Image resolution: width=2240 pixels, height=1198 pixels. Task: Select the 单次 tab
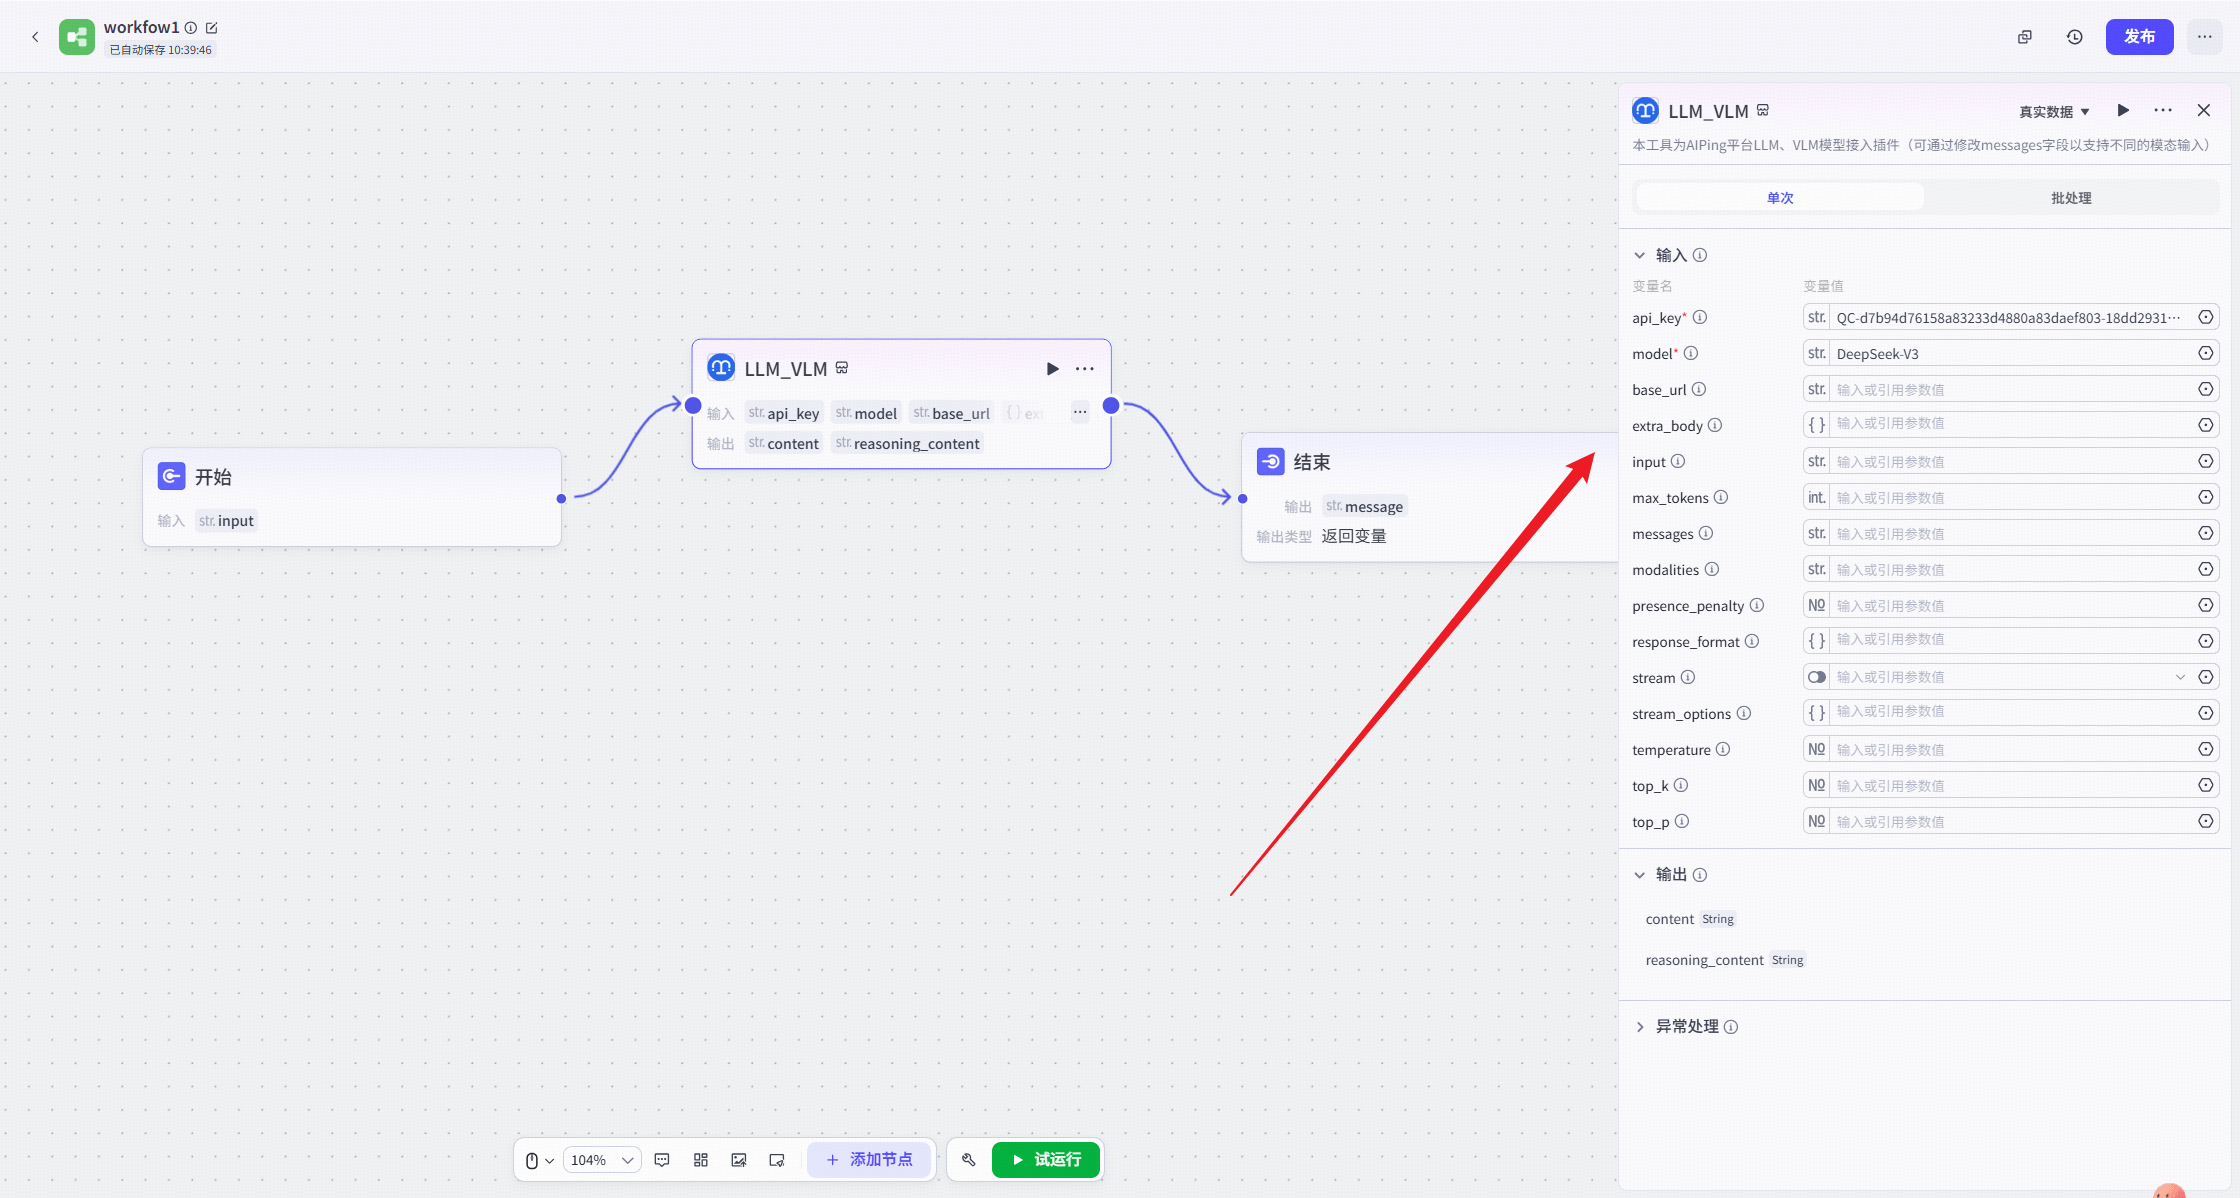point(1780,198)
